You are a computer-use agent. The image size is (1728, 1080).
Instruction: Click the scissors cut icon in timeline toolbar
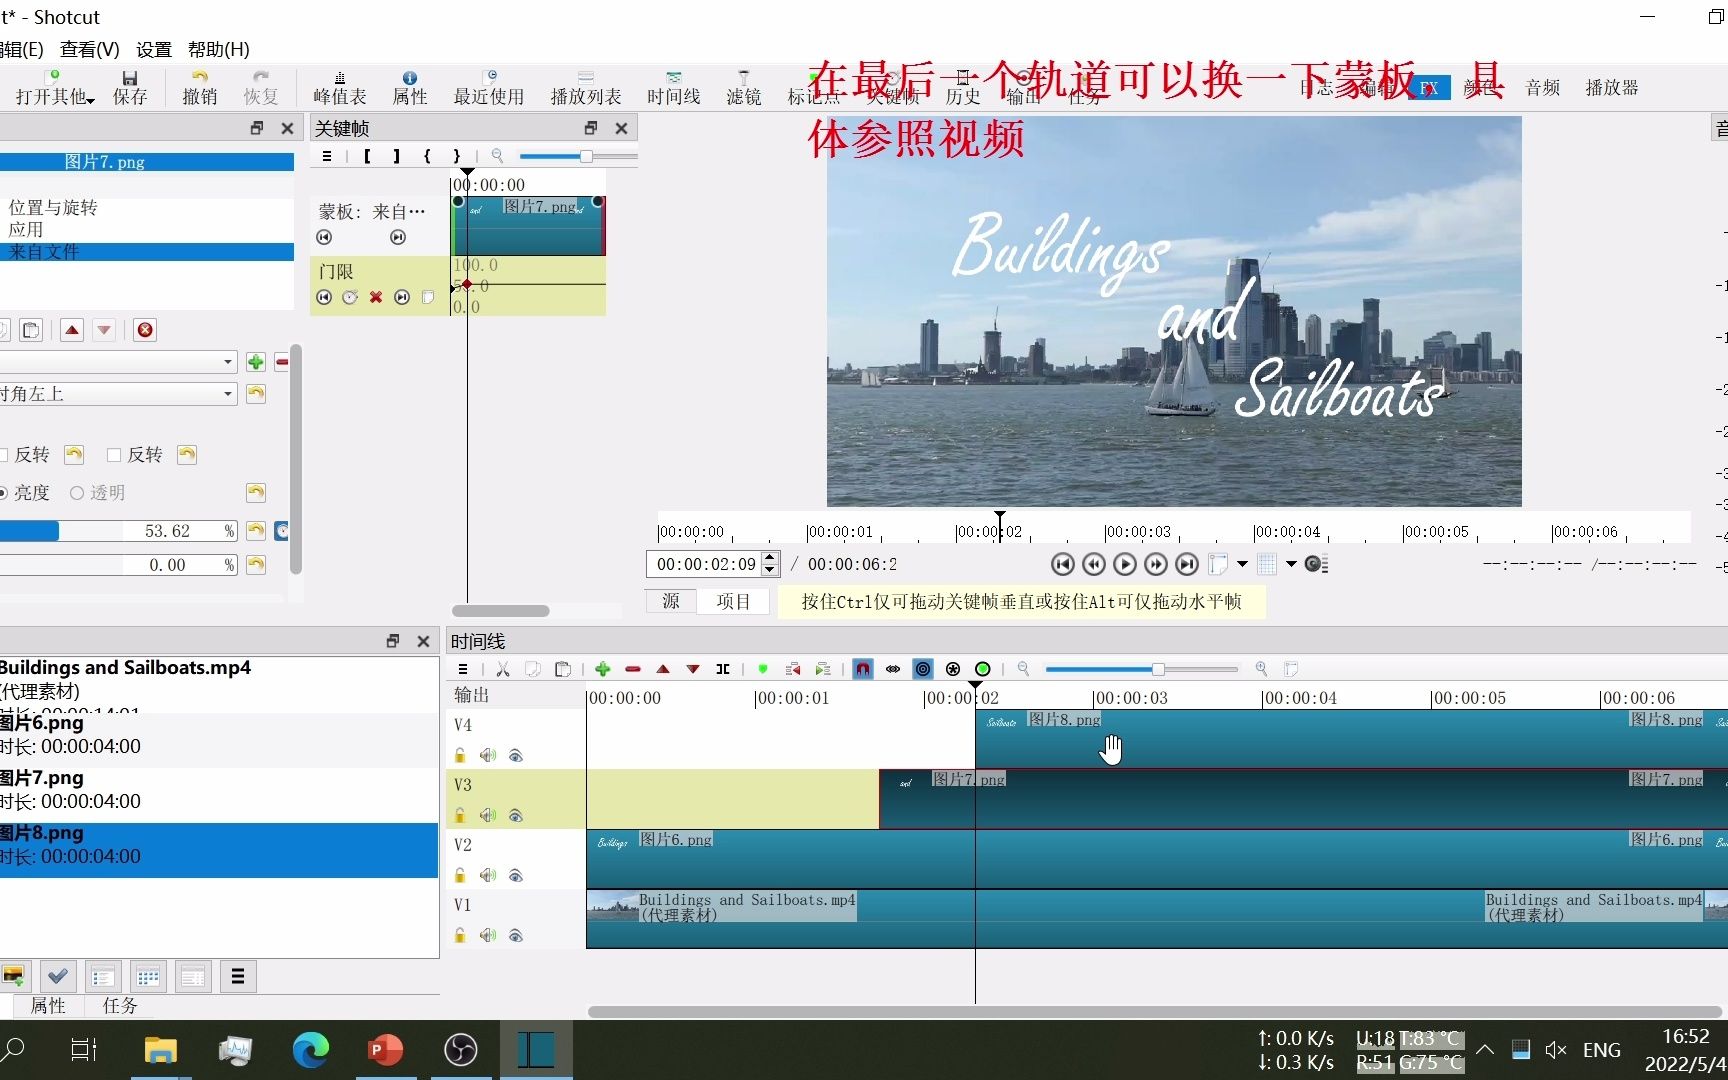point(503,669)
